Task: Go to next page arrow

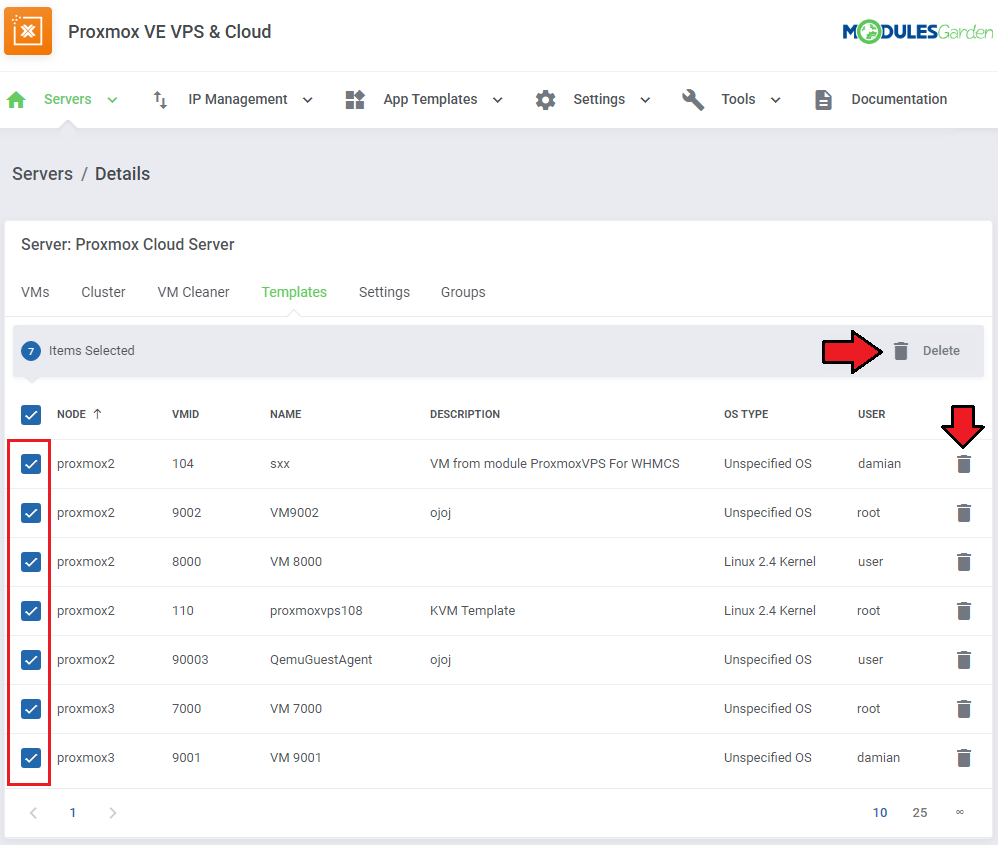Action: (x=113, y=813)
